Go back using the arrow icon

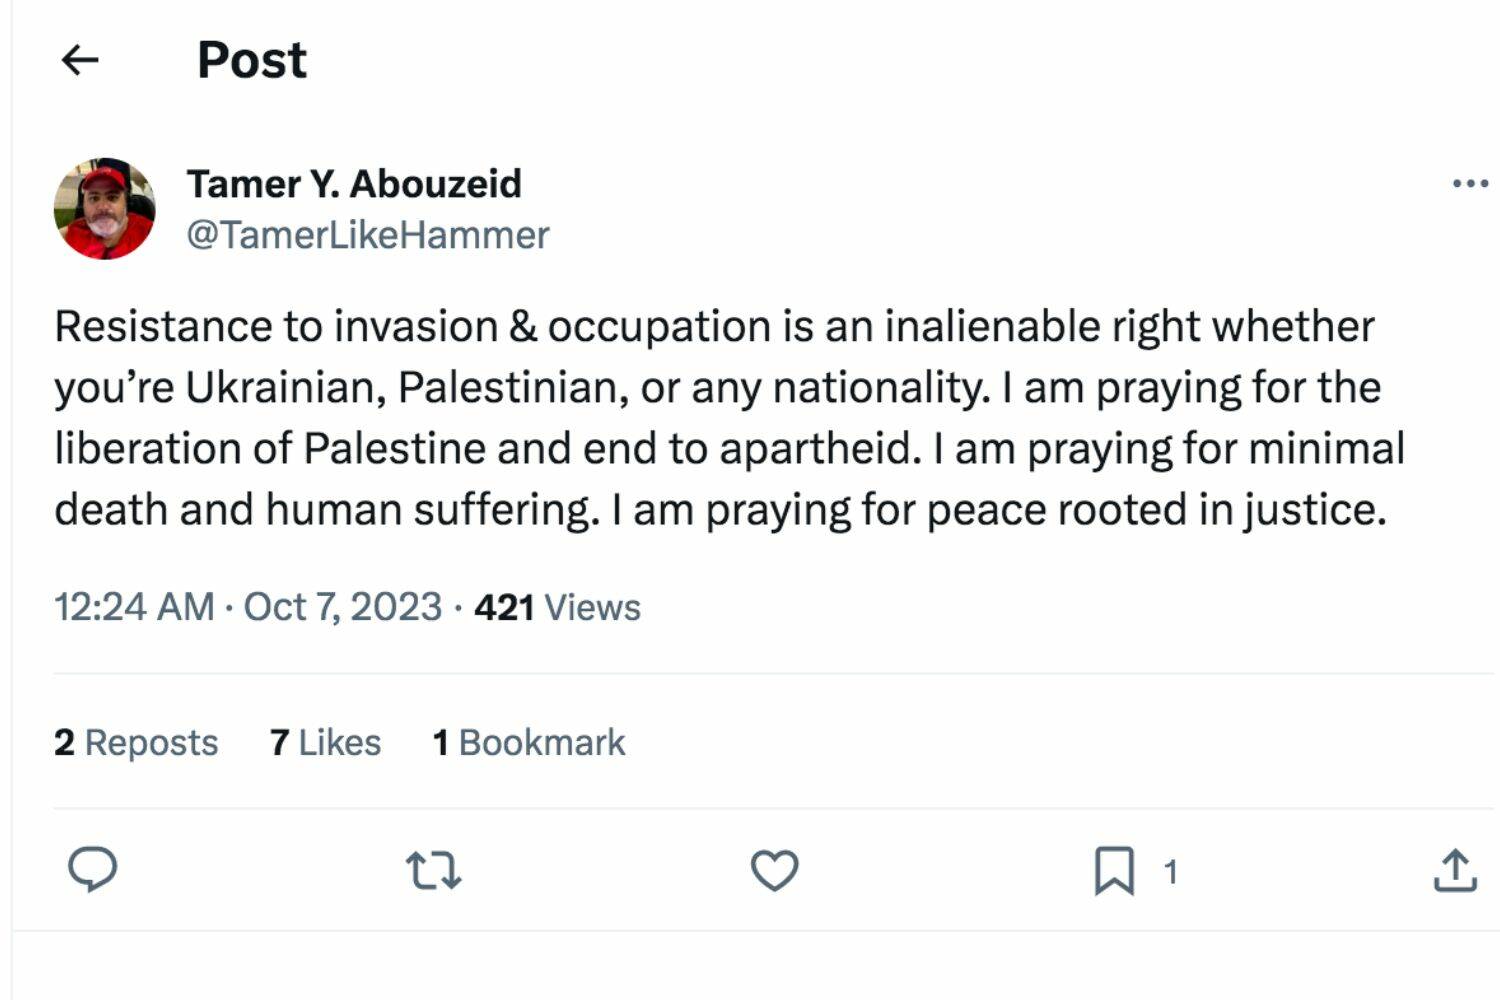point(79,60)
